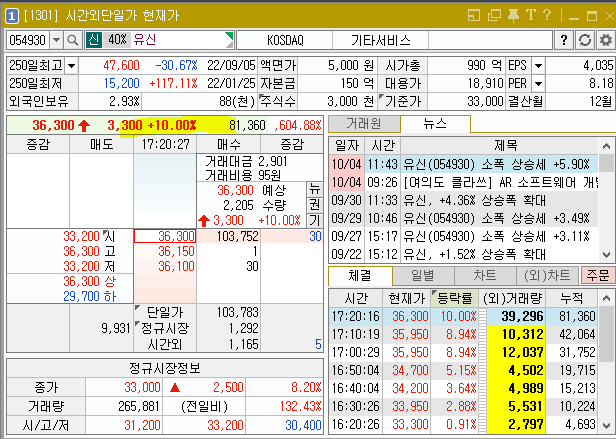Screen dimensions: 616x439
Task: Click the title bar window layout icon
Action: 474,15
